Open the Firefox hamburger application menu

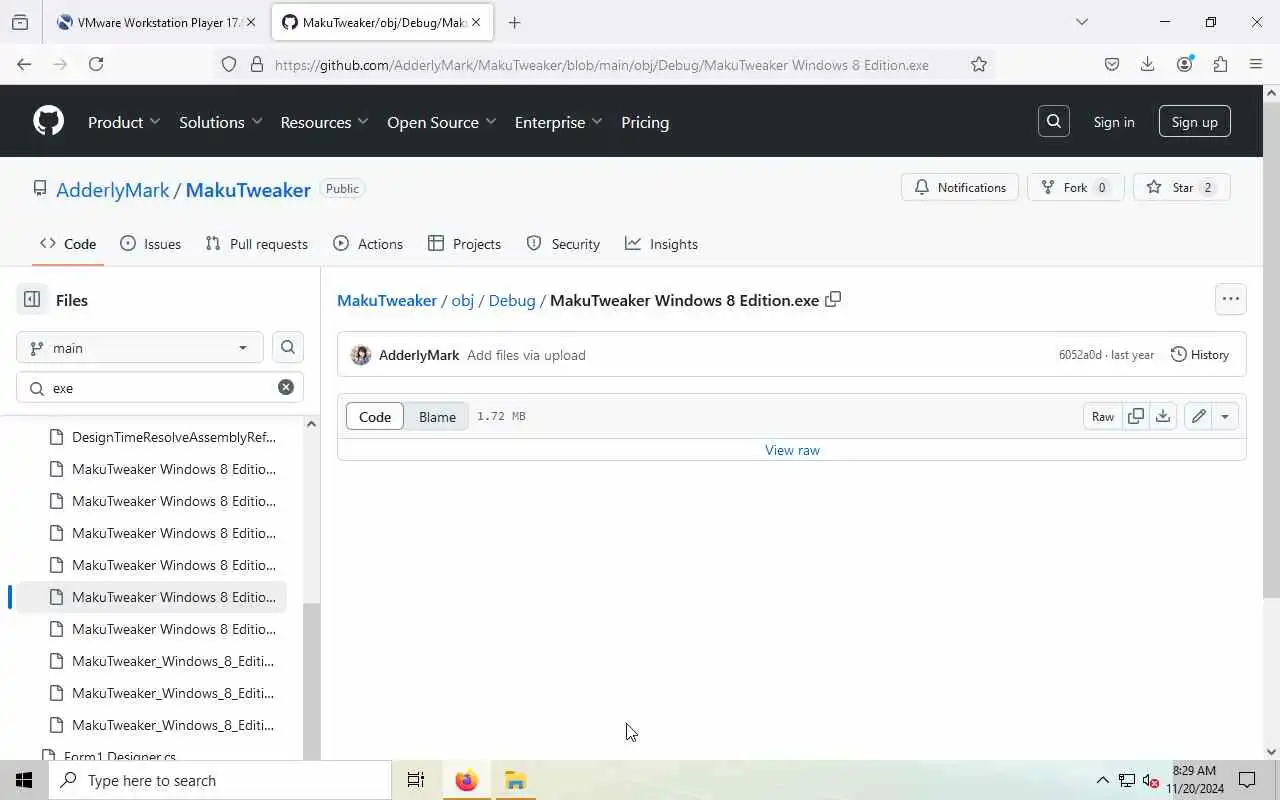tap(1256, 64)
